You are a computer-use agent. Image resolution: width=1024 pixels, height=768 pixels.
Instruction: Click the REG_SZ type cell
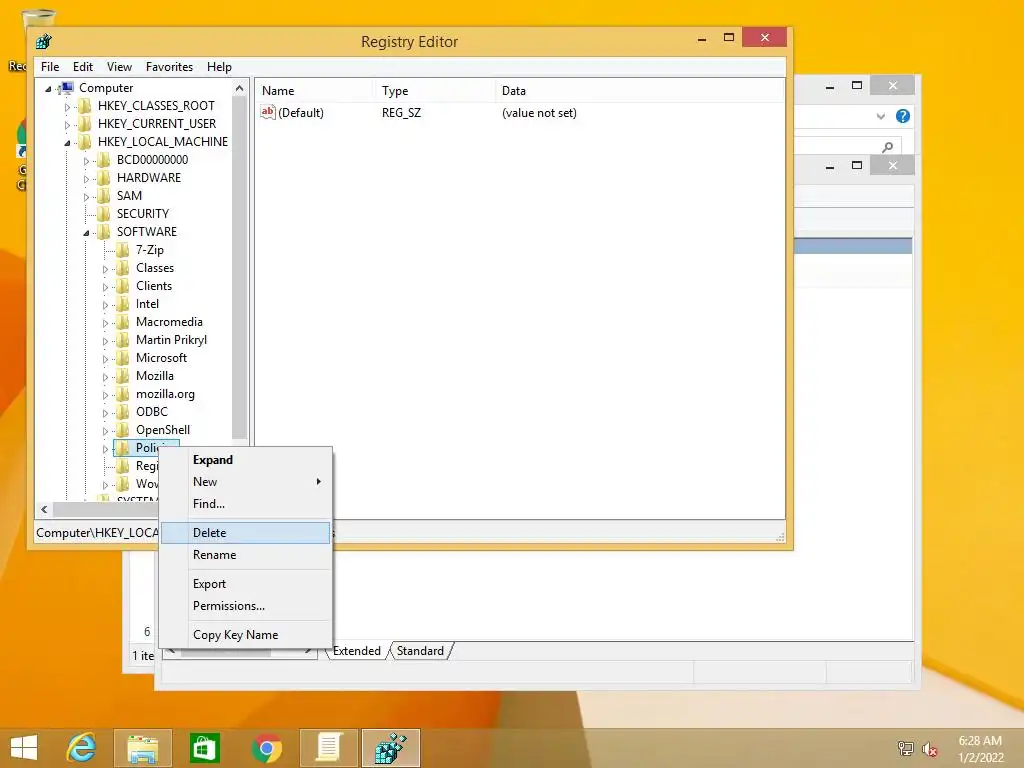coord(402,113)
